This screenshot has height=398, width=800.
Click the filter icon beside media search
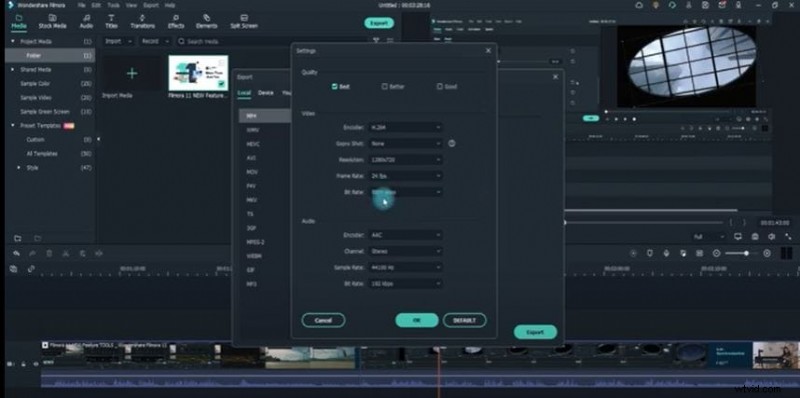pos(376,41)
